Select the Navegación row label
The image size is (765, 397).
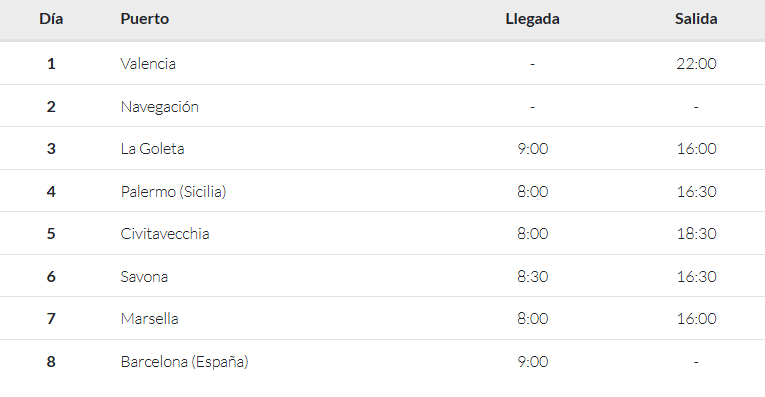tap(160, 106)
